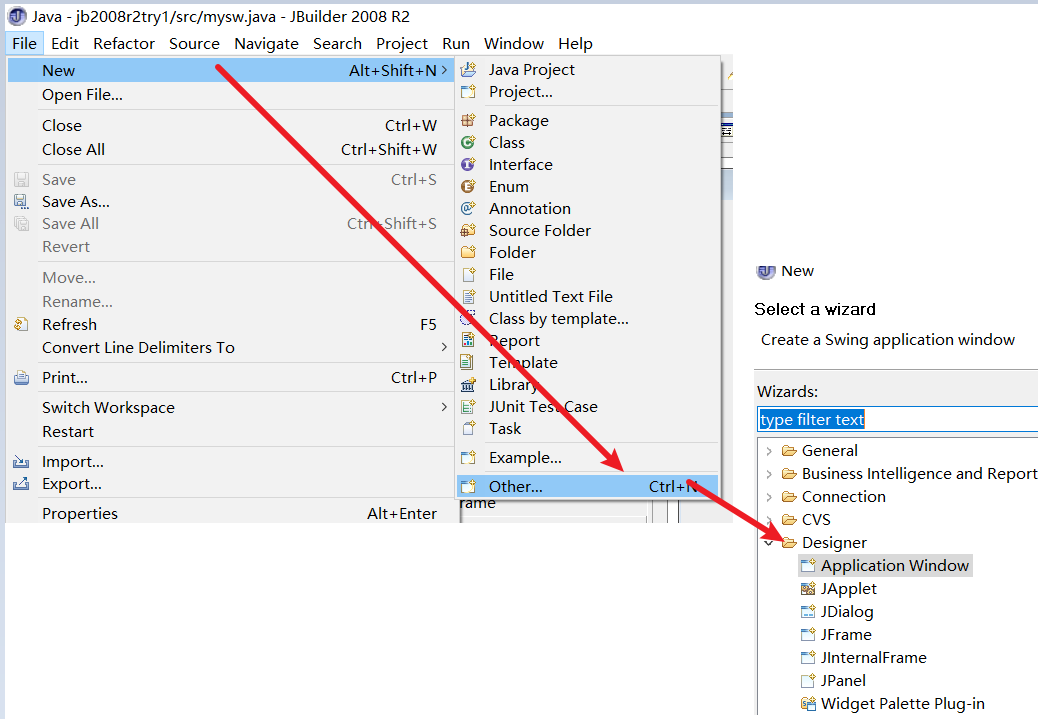This screenshot has height=719, width=1038.
Task: Click the File icon in New submenu
Action: [x=469, y=274]
